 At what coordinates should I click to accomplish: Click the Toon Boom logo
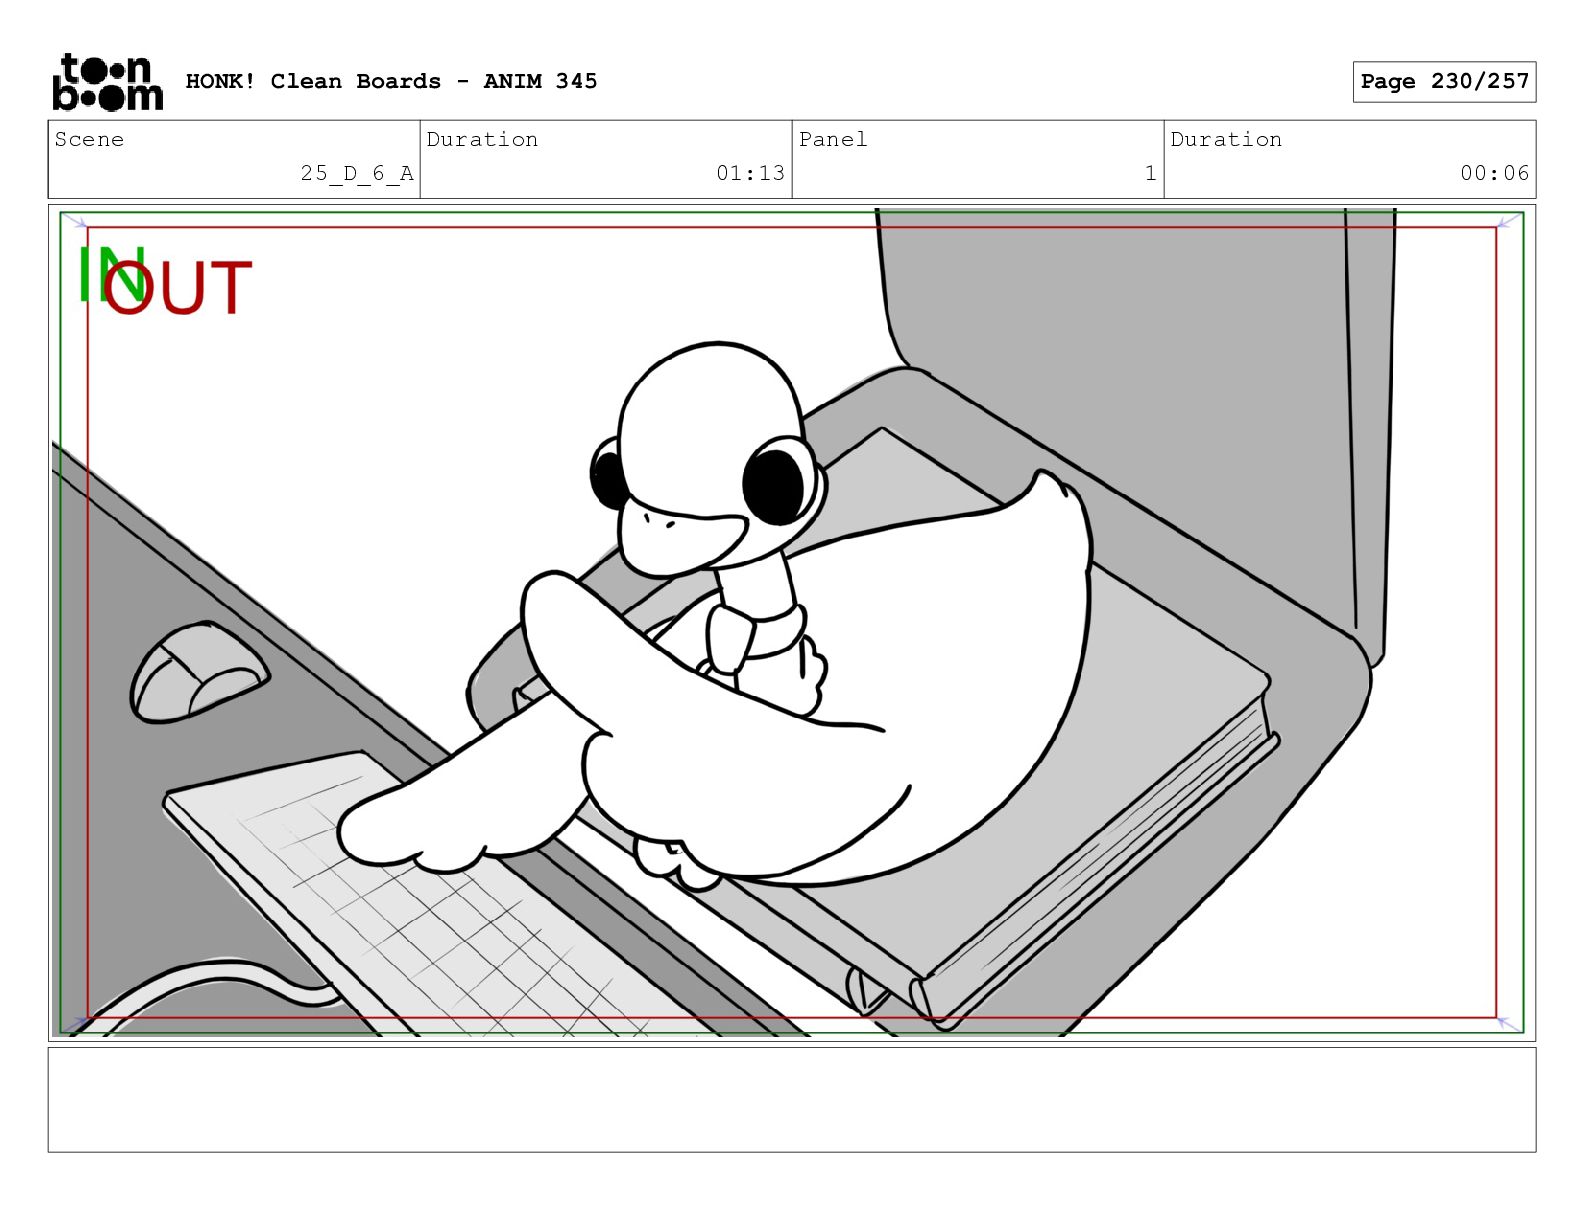(x=107, y=82)
